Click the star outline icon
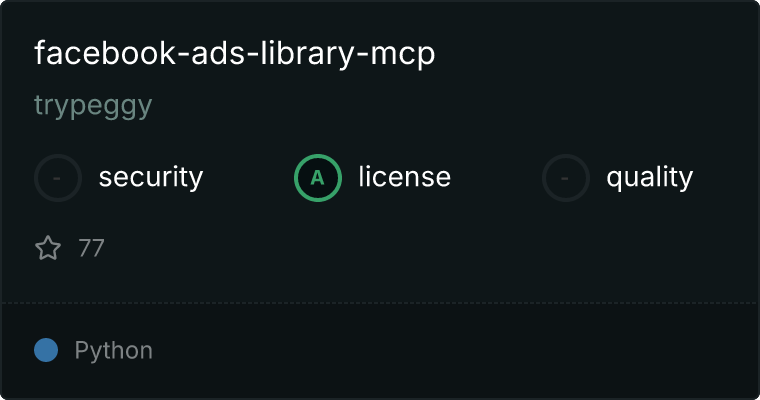The image size is (760, 400). (x=48, y=248)
